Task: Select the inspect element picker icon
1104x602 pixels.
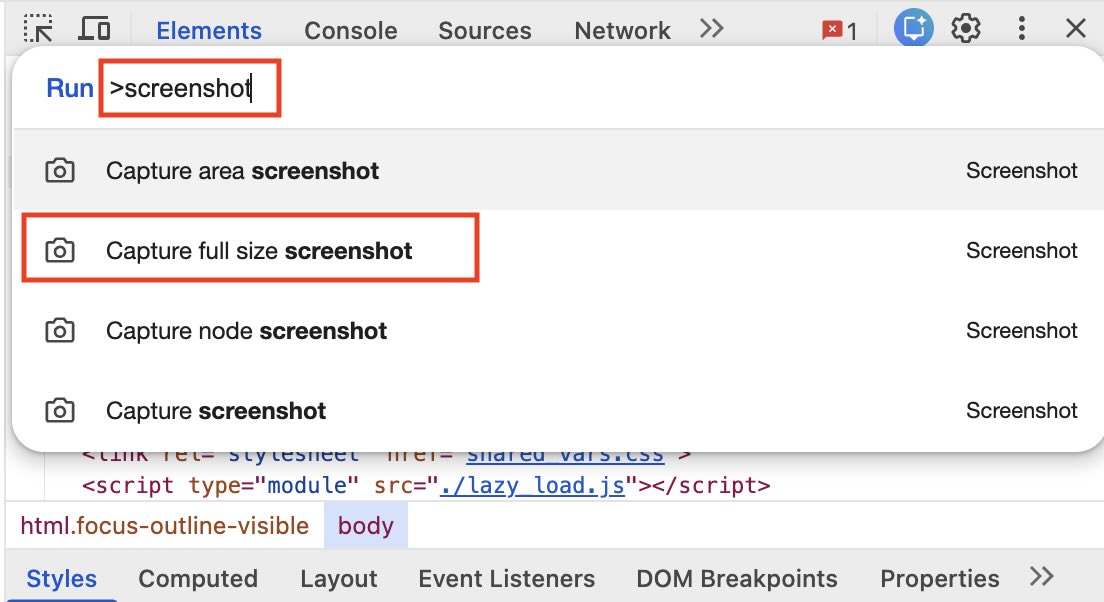Action: coord(39,29)
